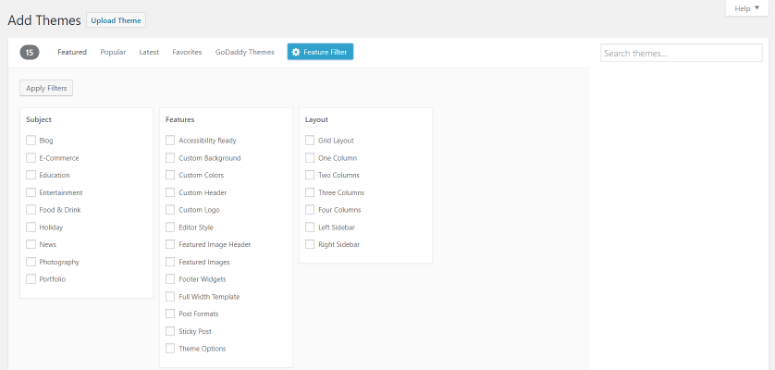Tick the Portfolio checkbox

31,279
